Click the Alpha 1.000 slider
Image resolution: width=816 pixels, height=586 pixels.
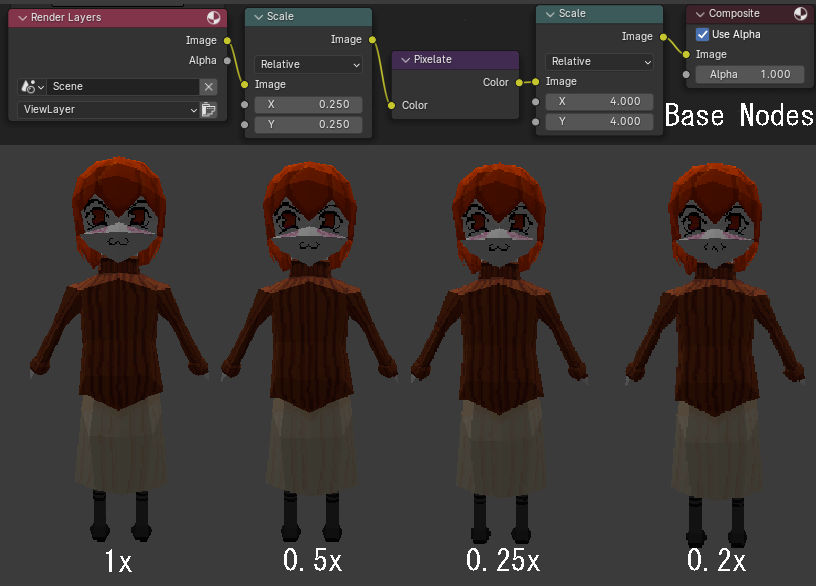coord(749,74)
